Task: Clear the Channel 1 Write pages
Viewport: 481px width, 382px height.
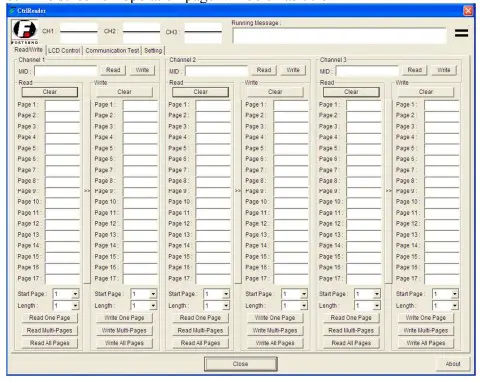Action: click(x=124, y=92)
